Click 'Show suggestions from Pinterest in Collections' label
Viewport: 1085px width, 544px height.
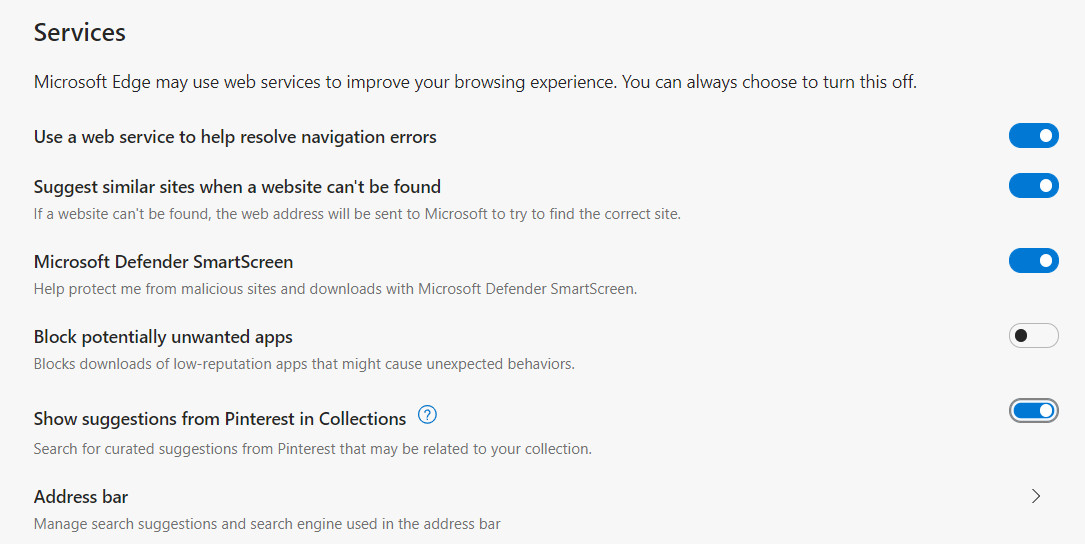[x=220, y=419]
